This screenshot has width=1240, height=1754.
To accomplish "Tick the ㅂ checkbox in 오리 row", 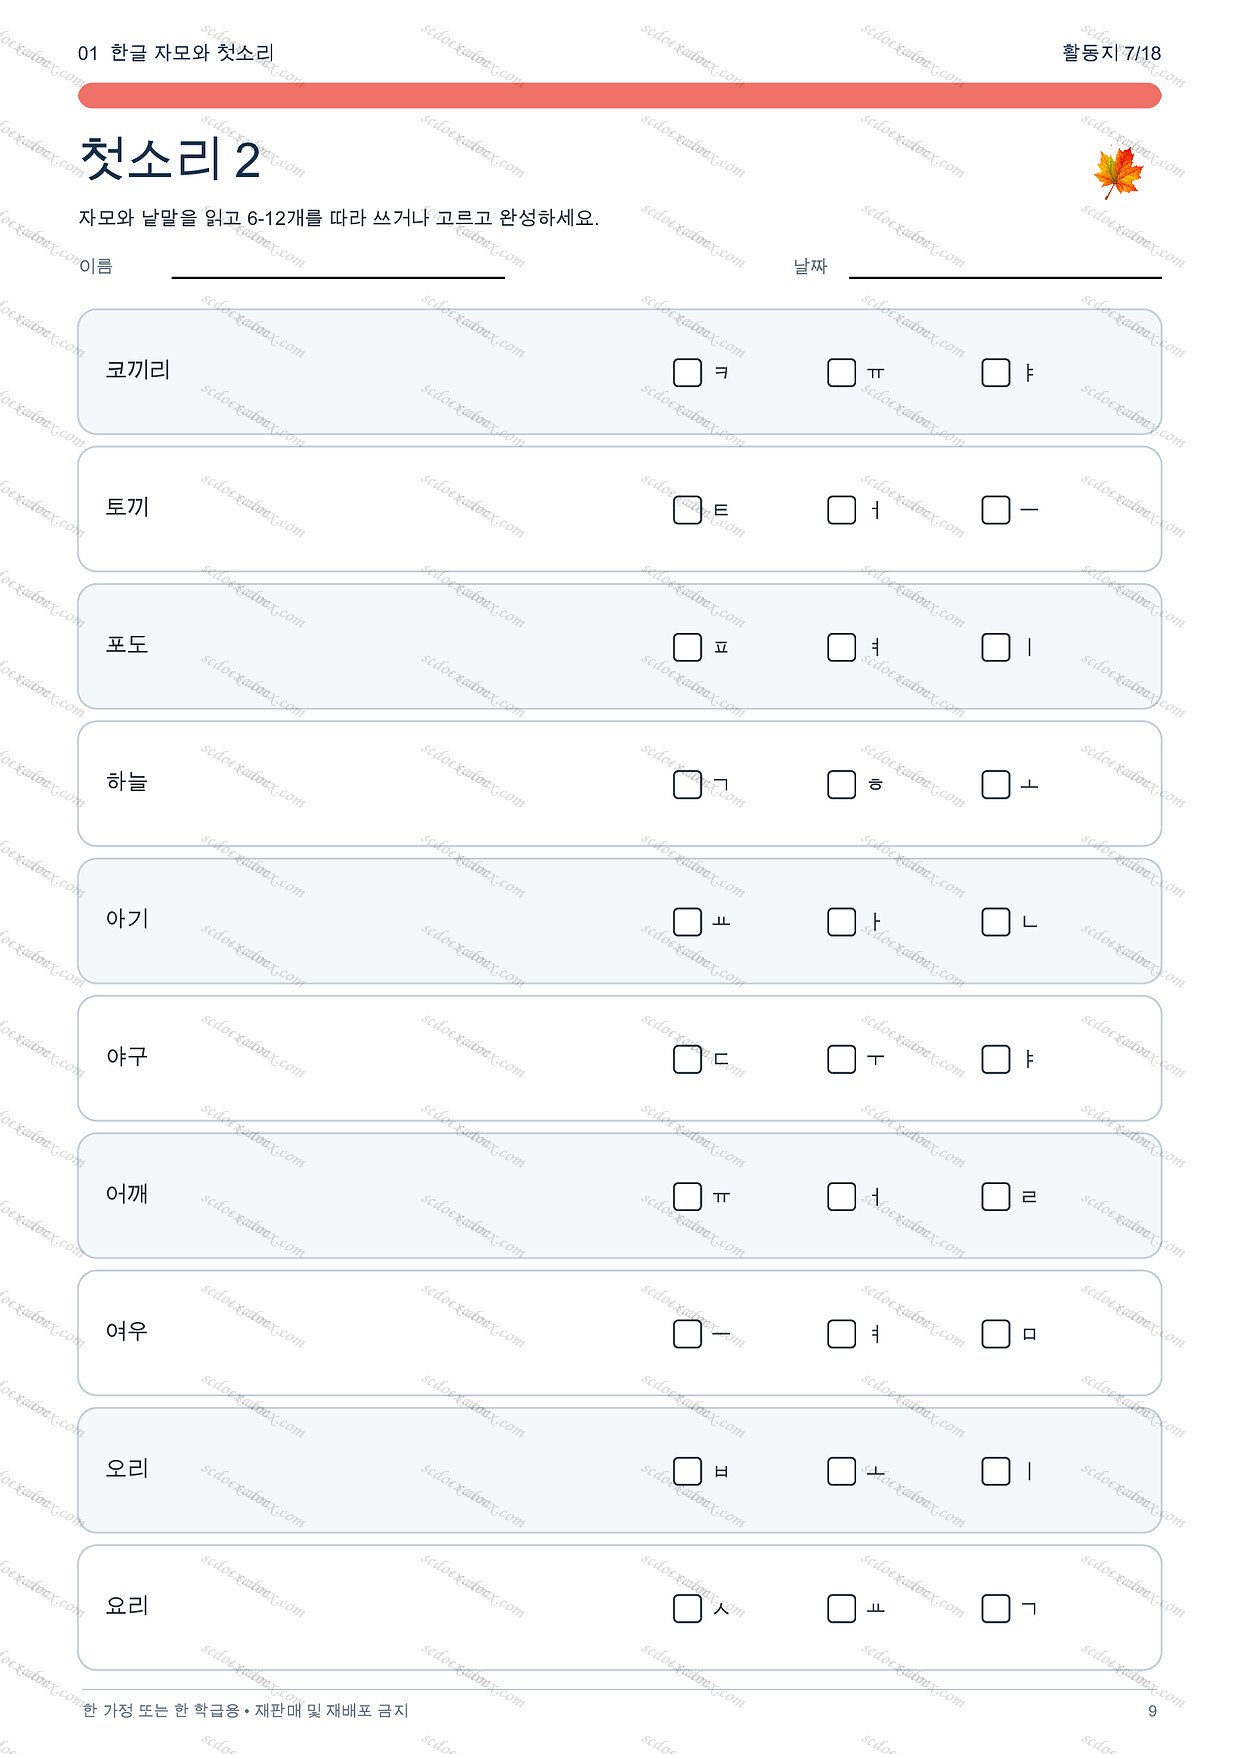I will click(x=687, y=1471).
